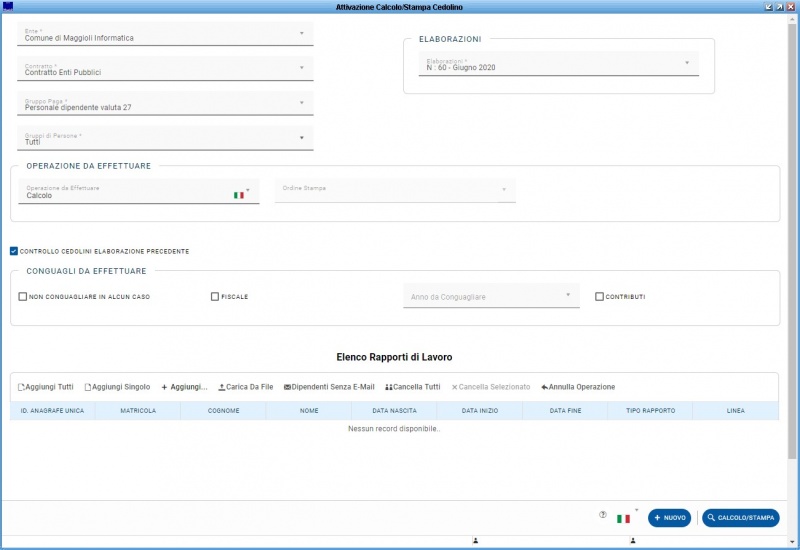This screenshot has height=550, width=800.
Task: Click Annulla Operazione back arrow
Action: 544,387
